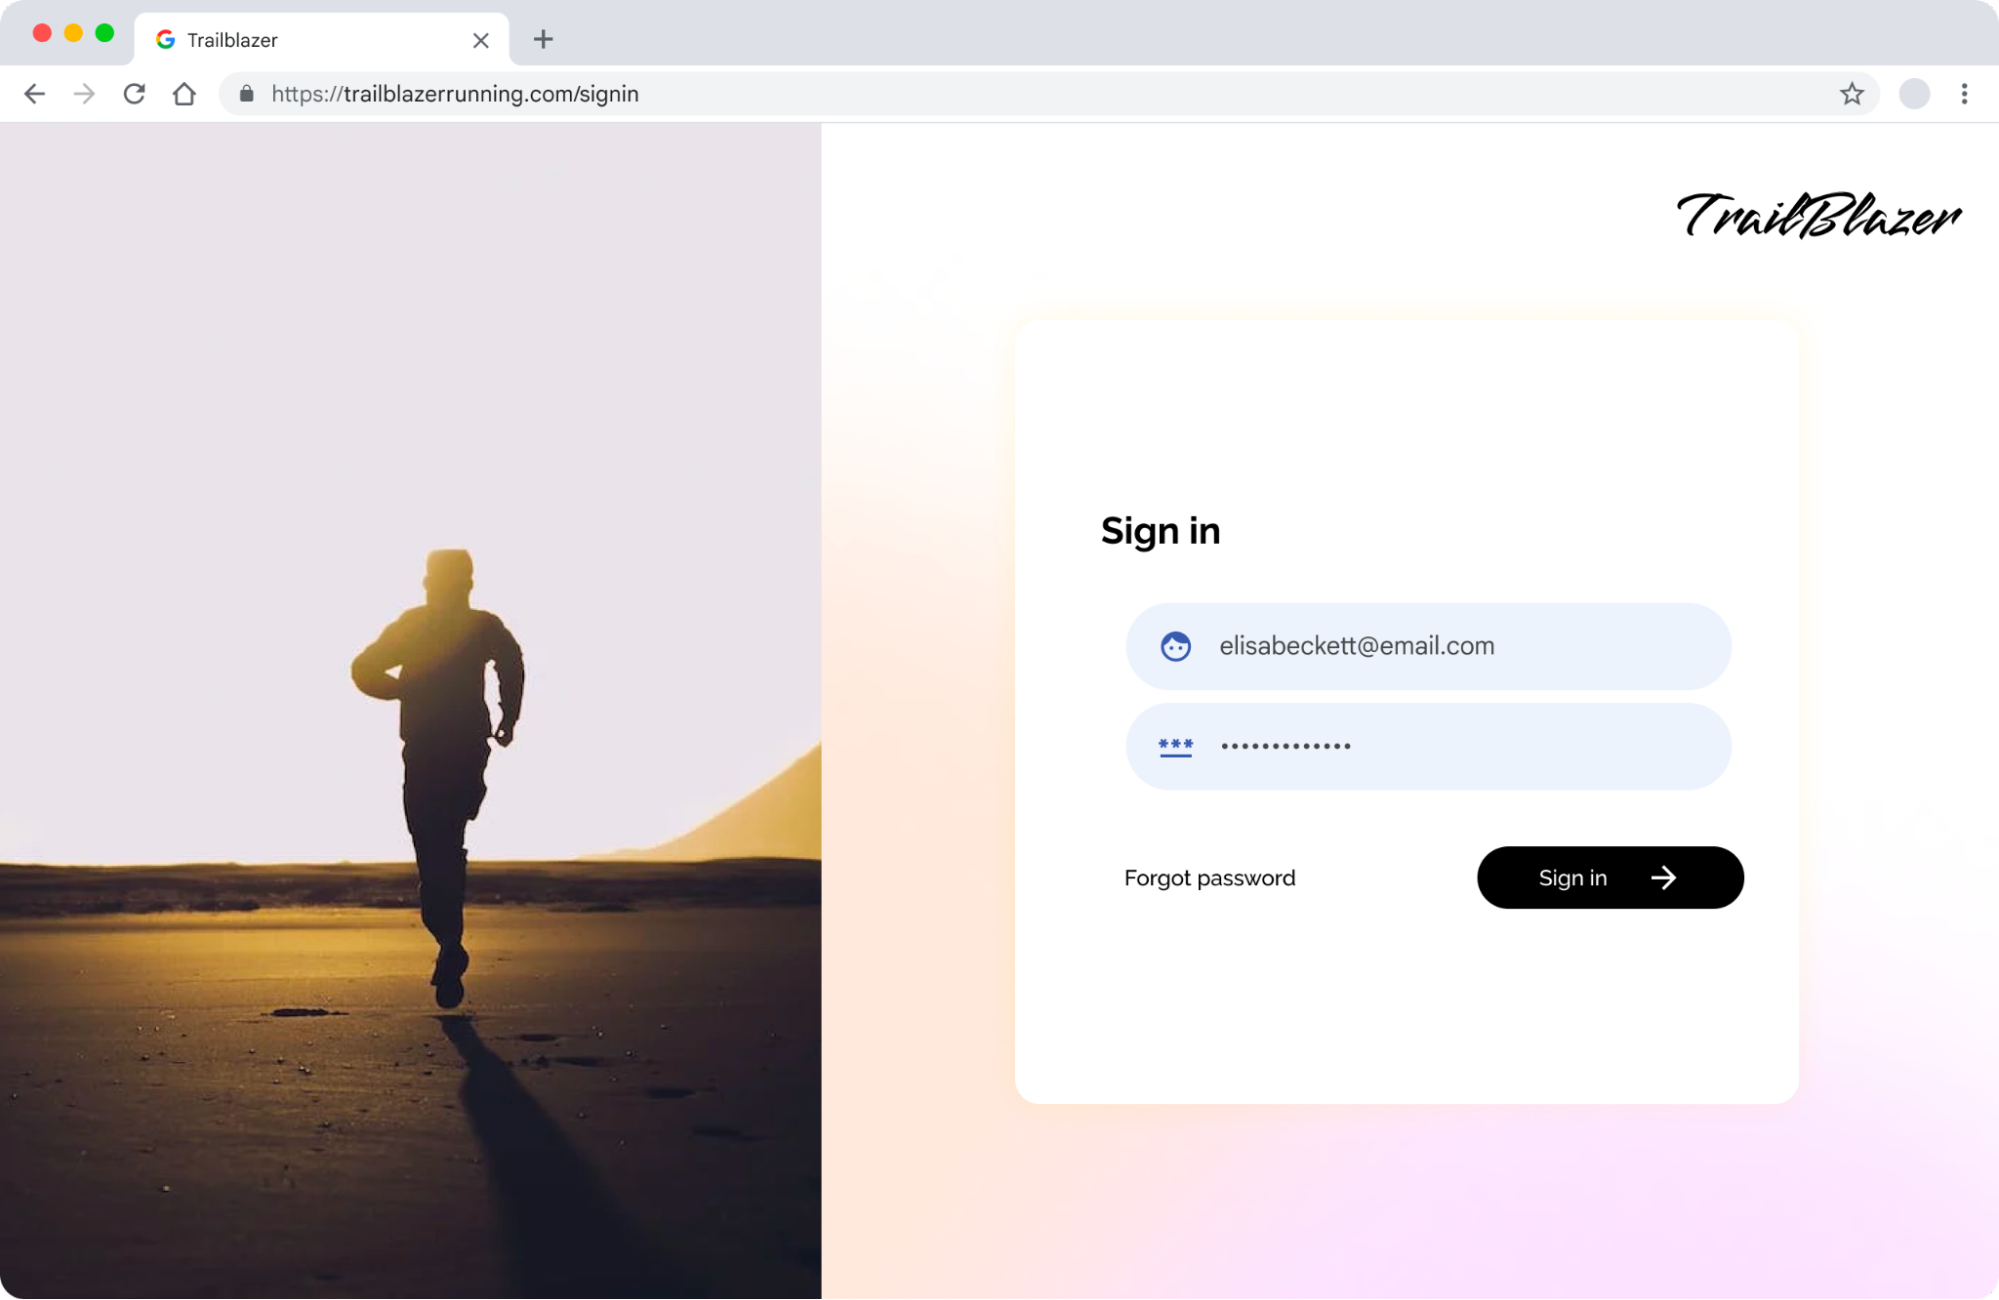Click the bookmark star icon in browser

[1852, 93]
